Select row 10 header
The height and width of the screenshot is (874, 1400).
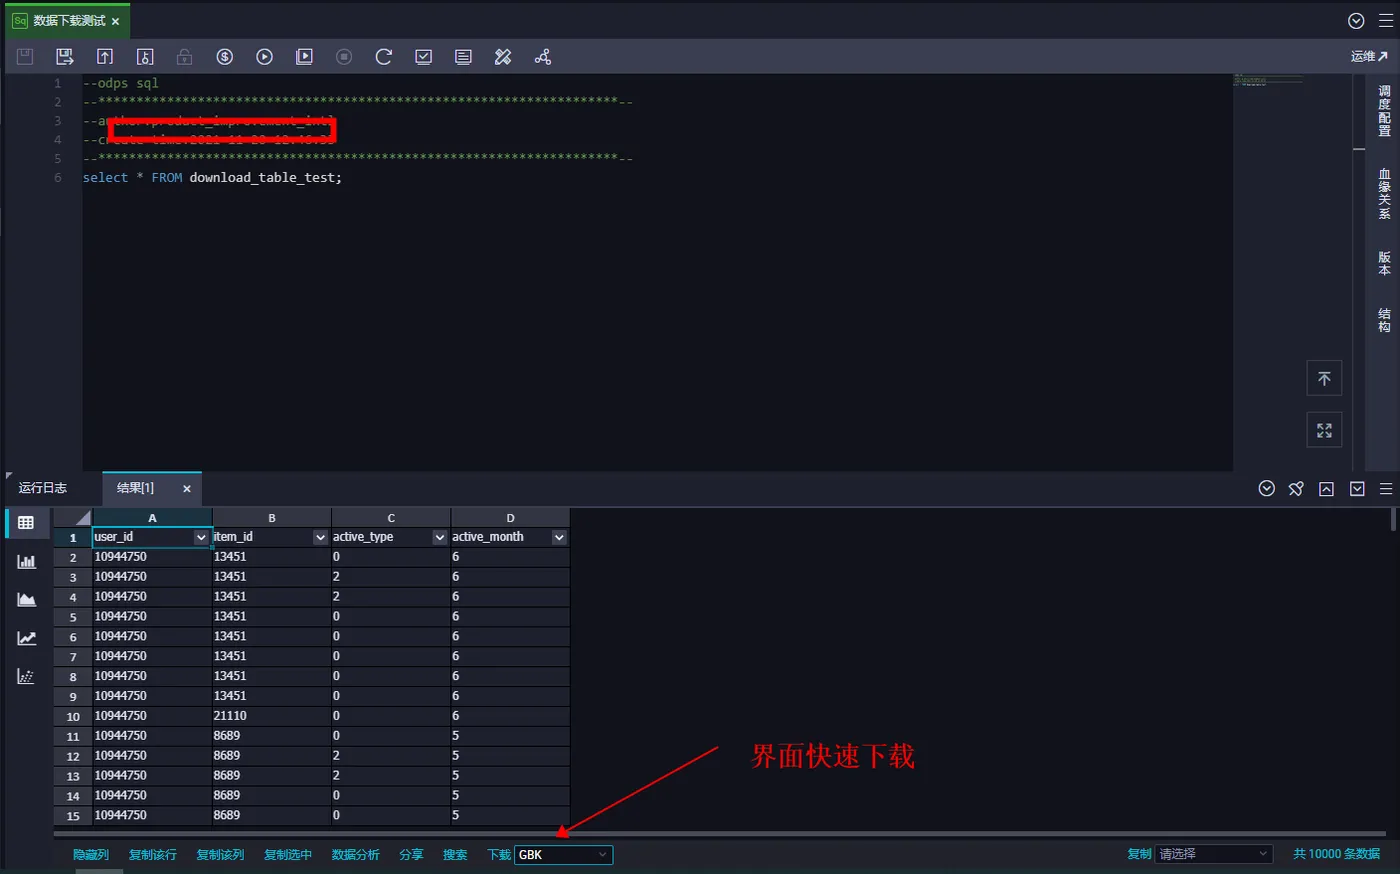(73, 716)
